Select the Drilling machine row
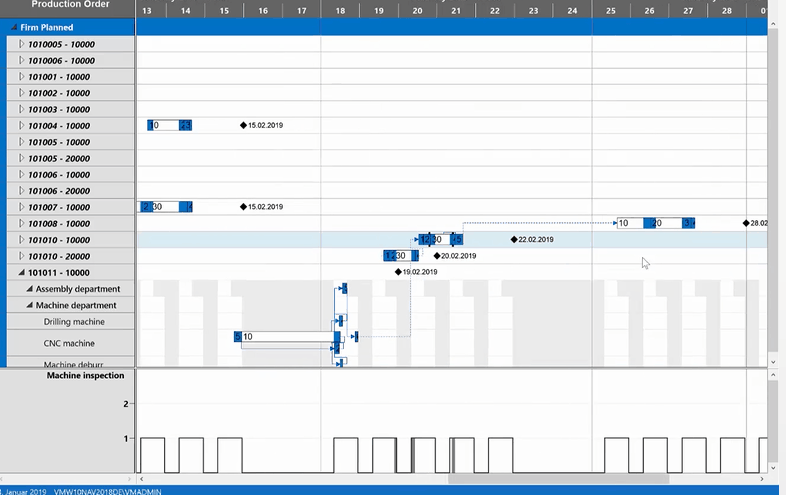Viewport: 786px width, 495px height. (x=73, y=322)
